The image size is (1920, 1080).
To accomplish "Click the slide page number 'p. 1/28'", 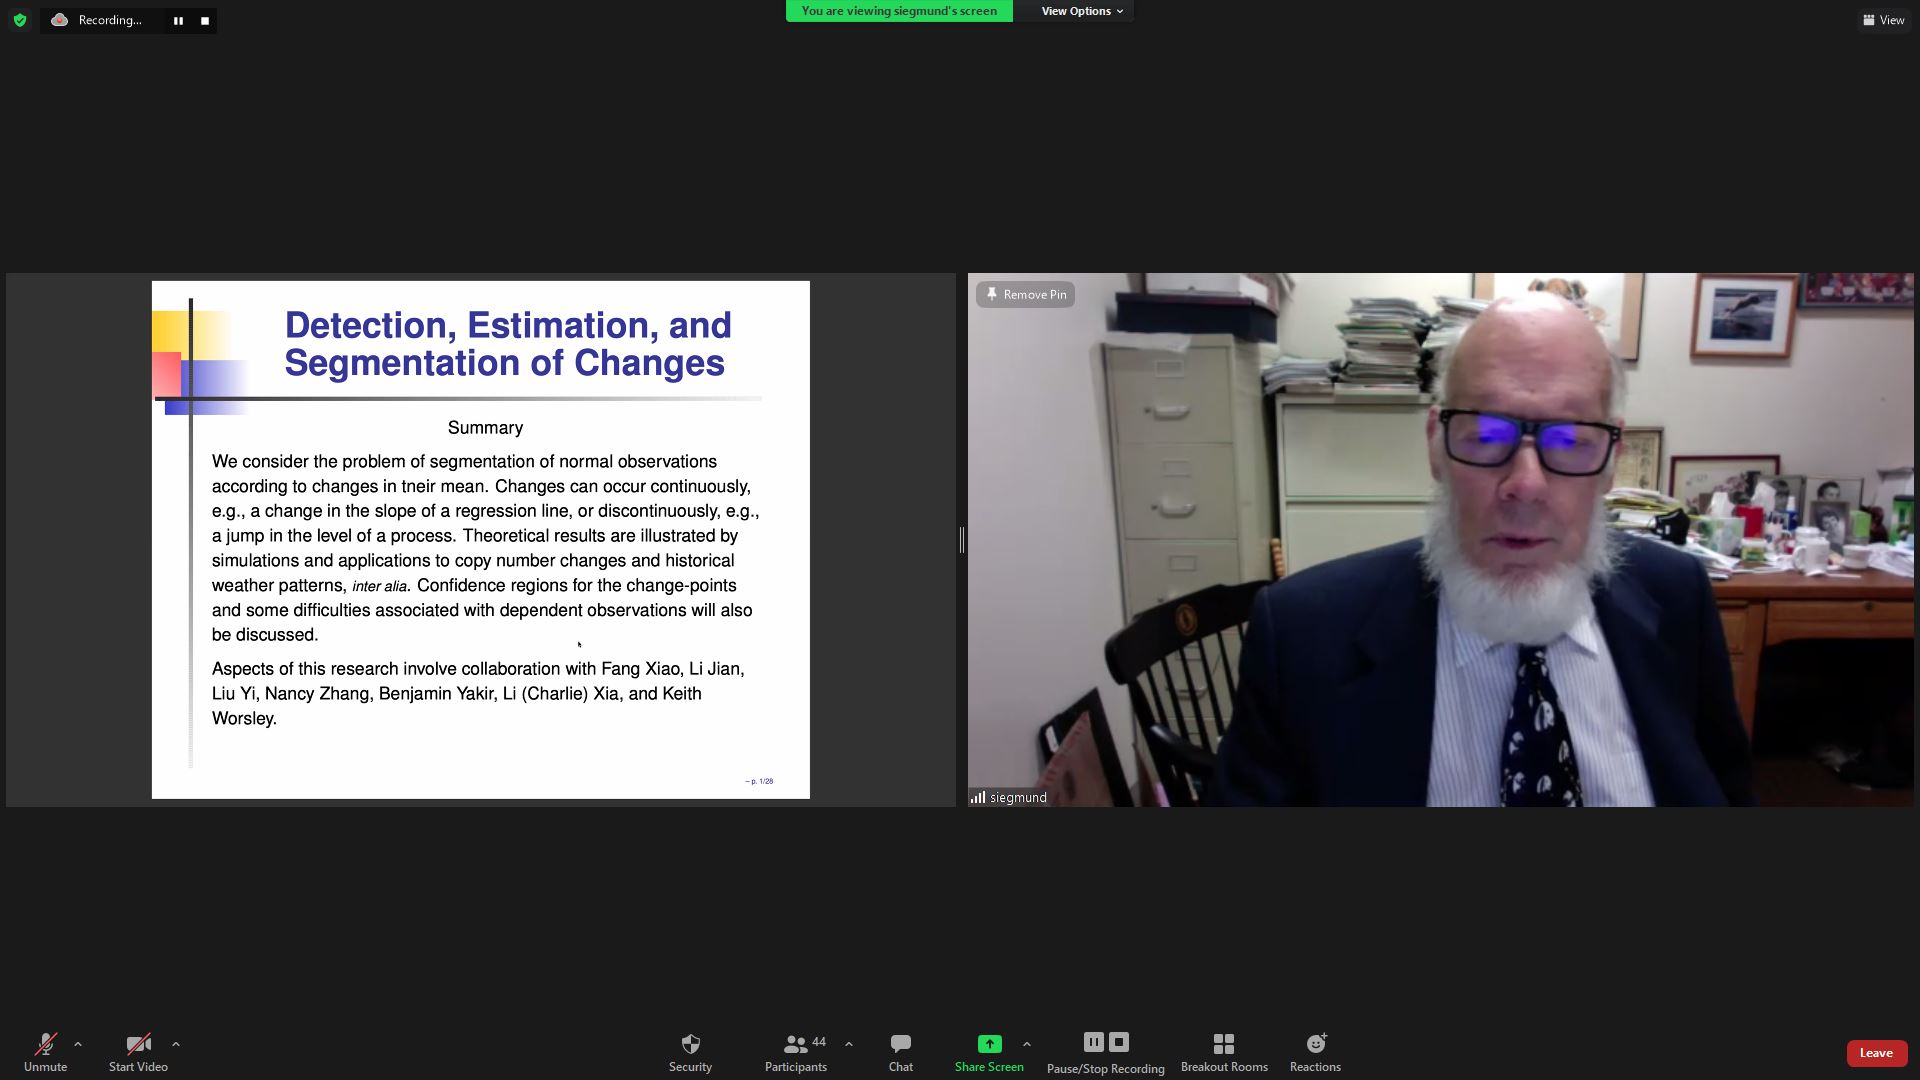I will [759, 781].
